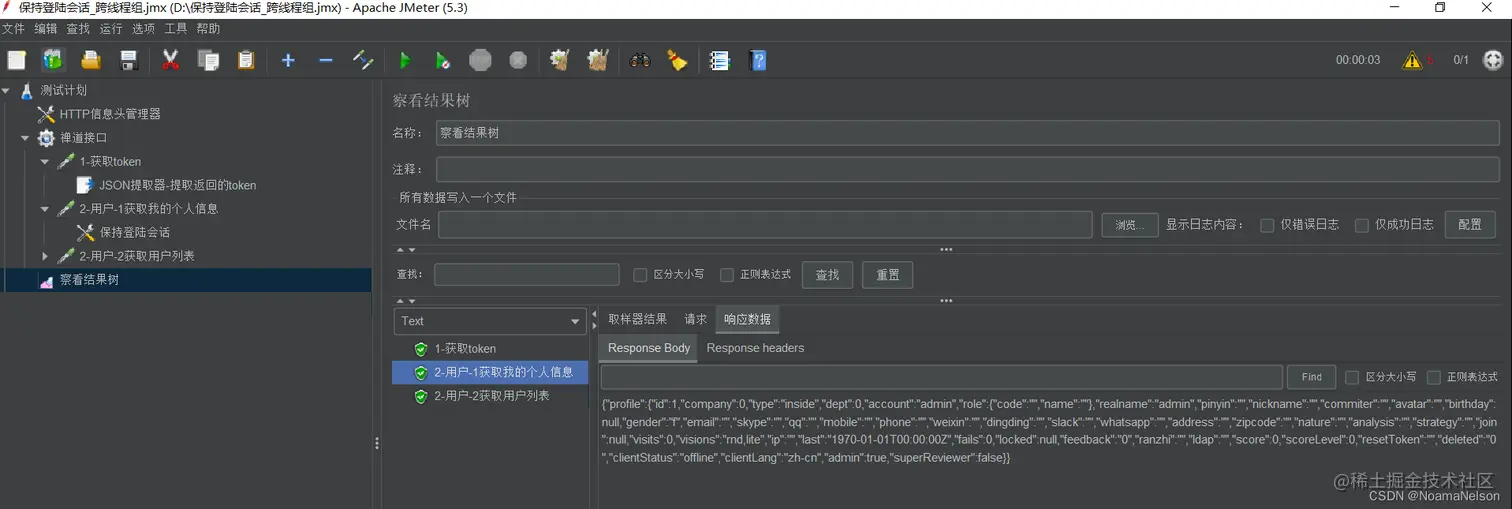This screenshot has height=509, width=1512.
Task: Open the 帮助 menu
Action: [x=208, y=29]
